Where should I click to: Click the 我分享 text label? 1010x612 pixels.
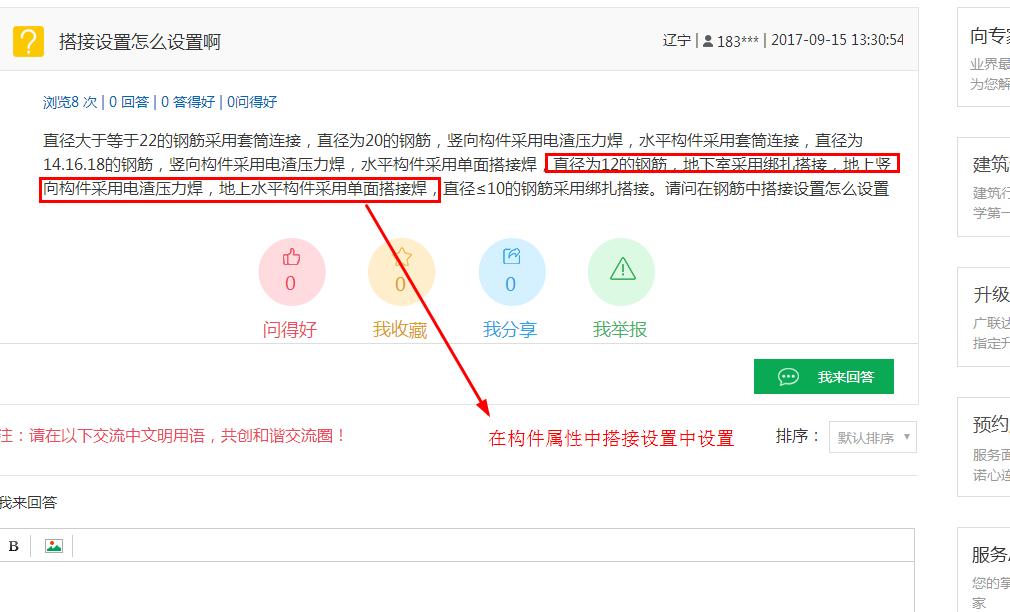[x=510, y=330]
